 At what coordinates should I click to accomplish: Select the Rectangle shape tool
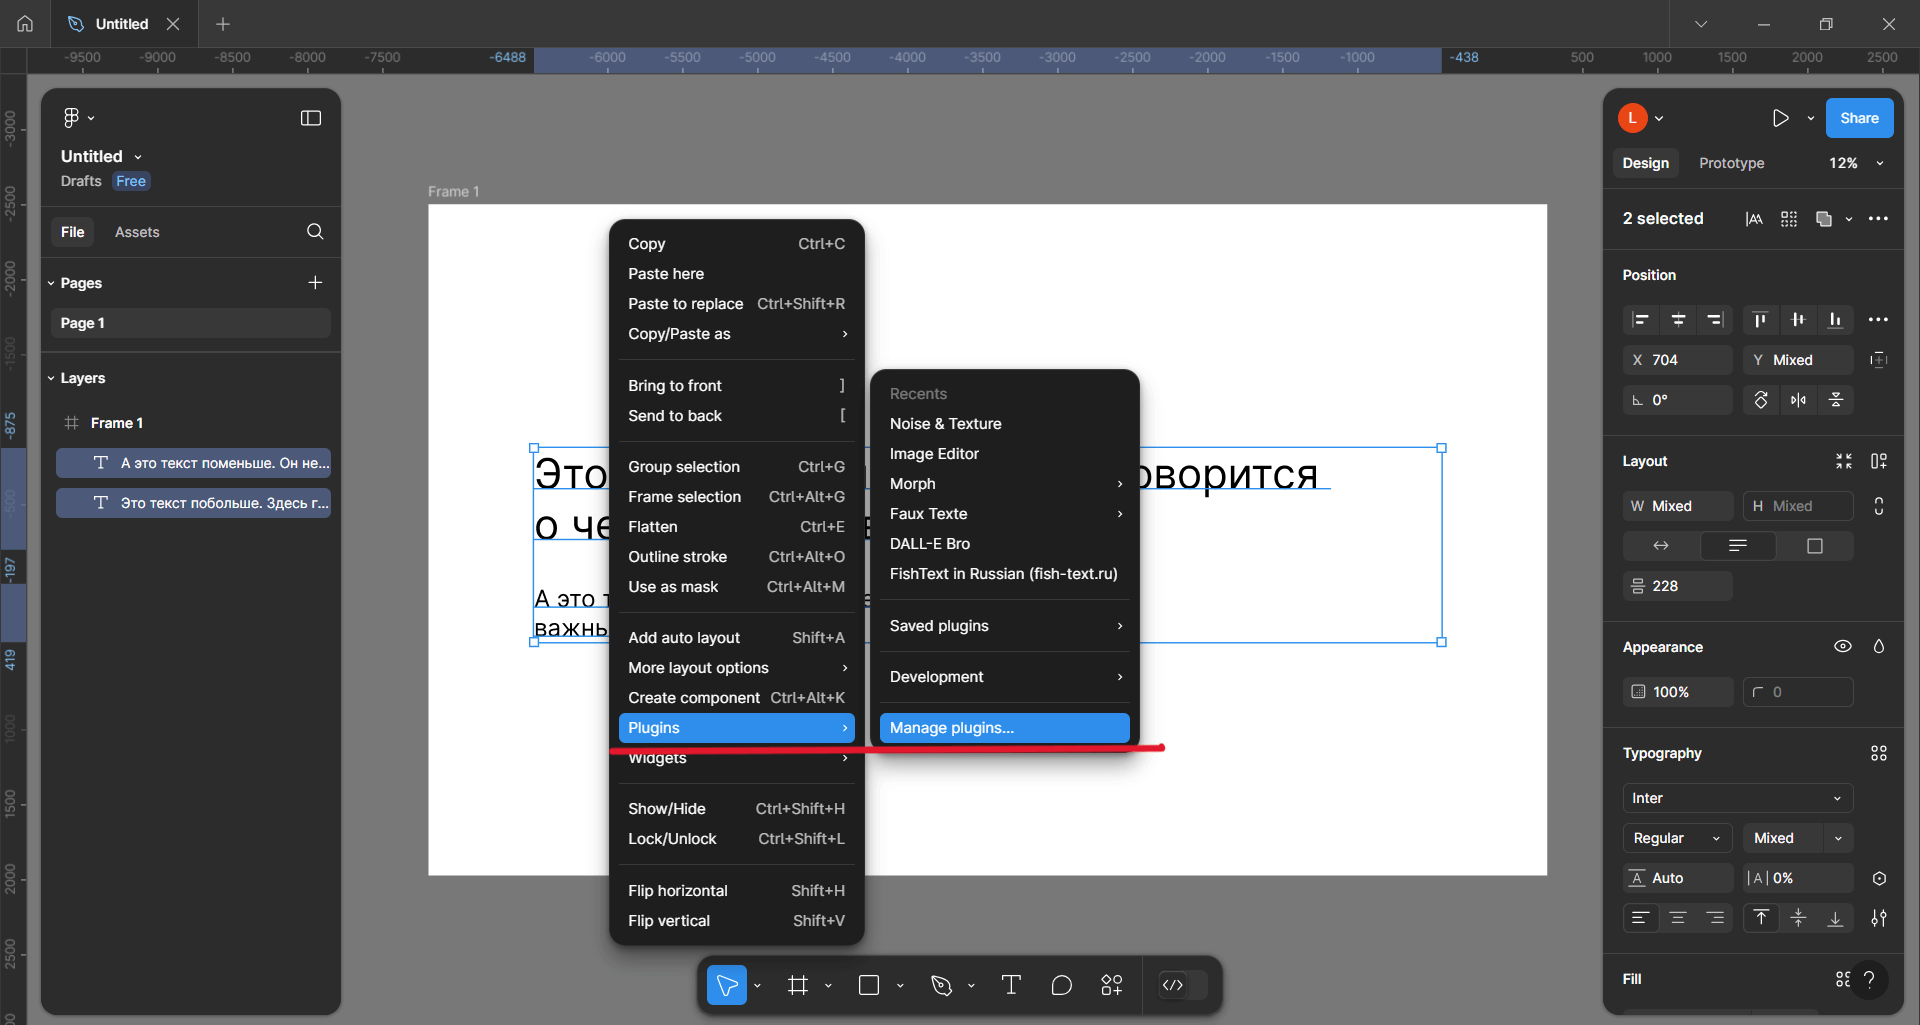coord(869,986)
